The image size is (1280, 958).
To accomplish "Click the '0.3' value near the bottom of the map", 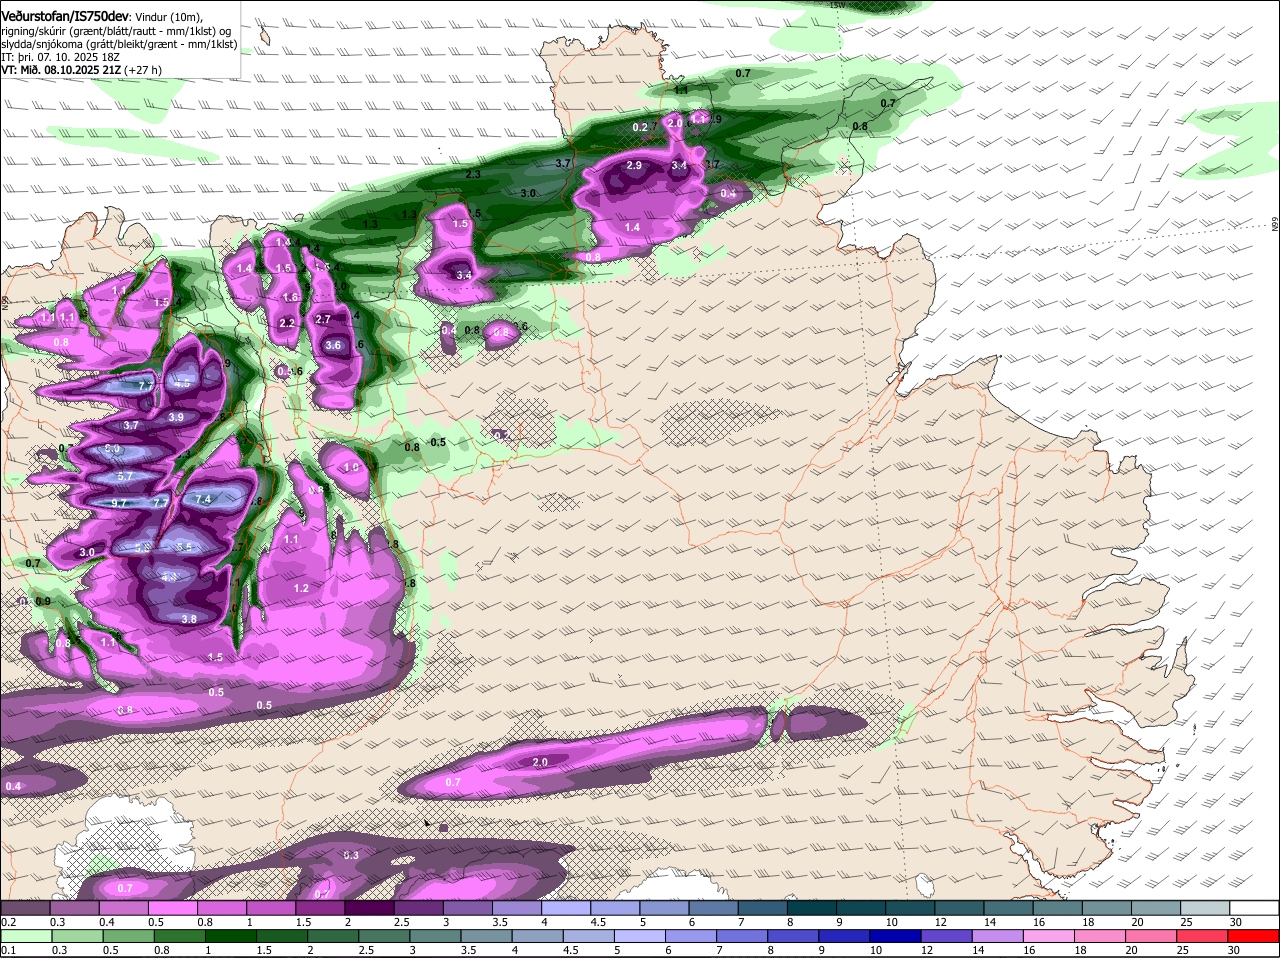I will click(351, 855).
